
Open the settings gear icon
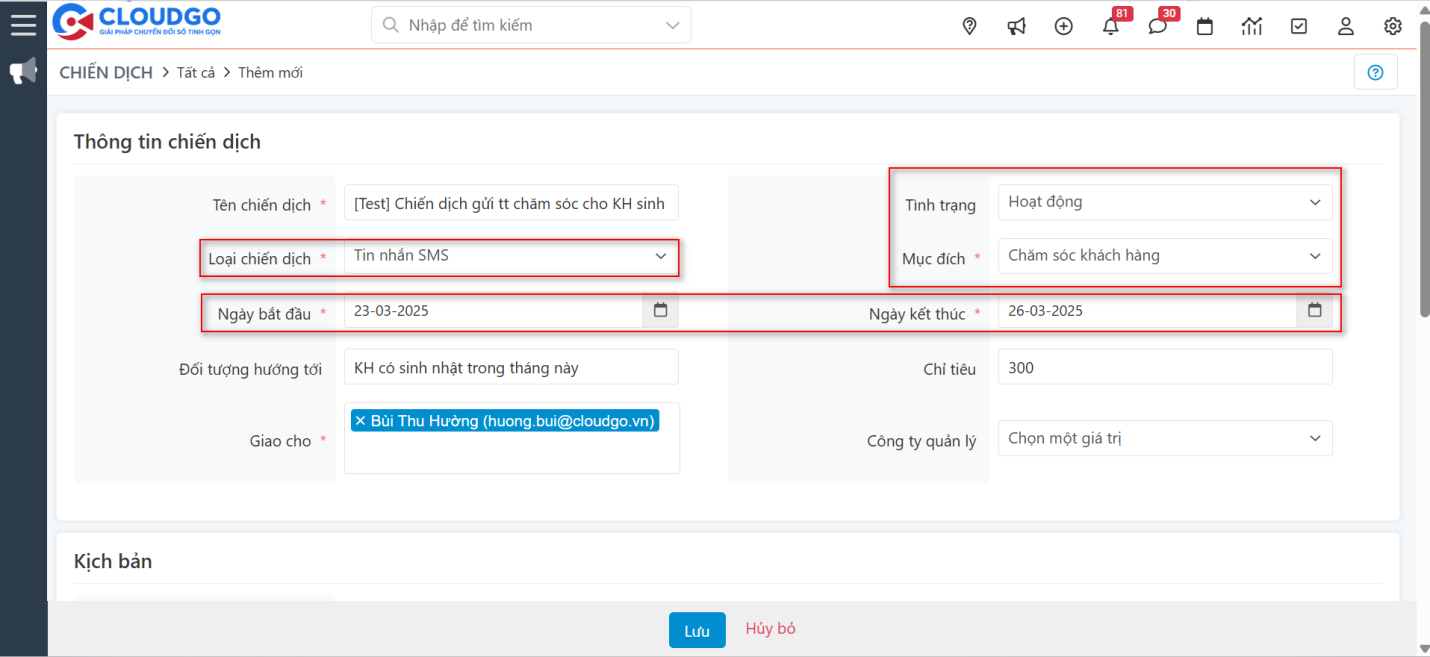pos(1392,26)
